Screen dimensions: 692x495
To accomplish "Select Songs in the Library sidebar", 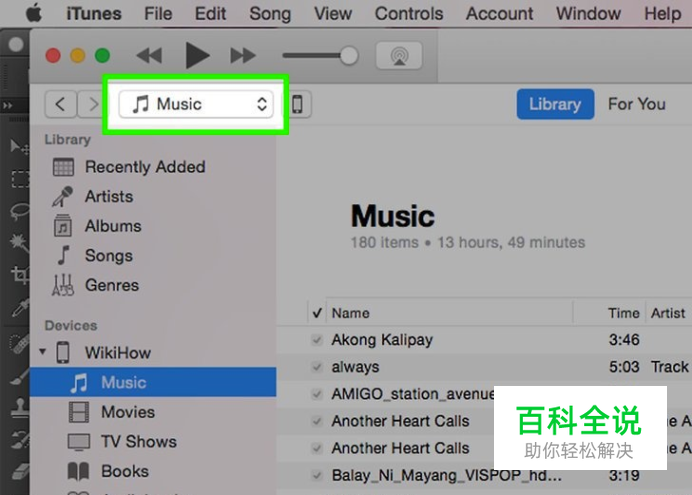I will pyautogui.click(x=109, y=256).
